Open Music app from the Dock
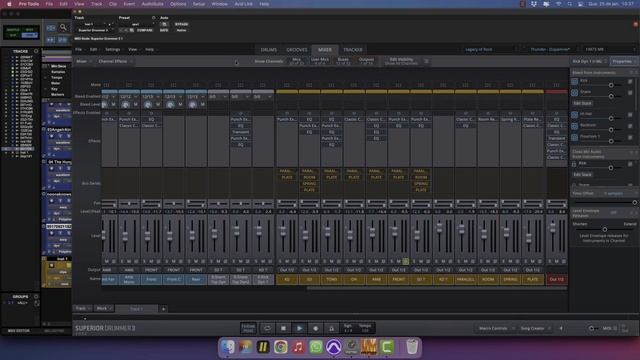 point(298,347)
